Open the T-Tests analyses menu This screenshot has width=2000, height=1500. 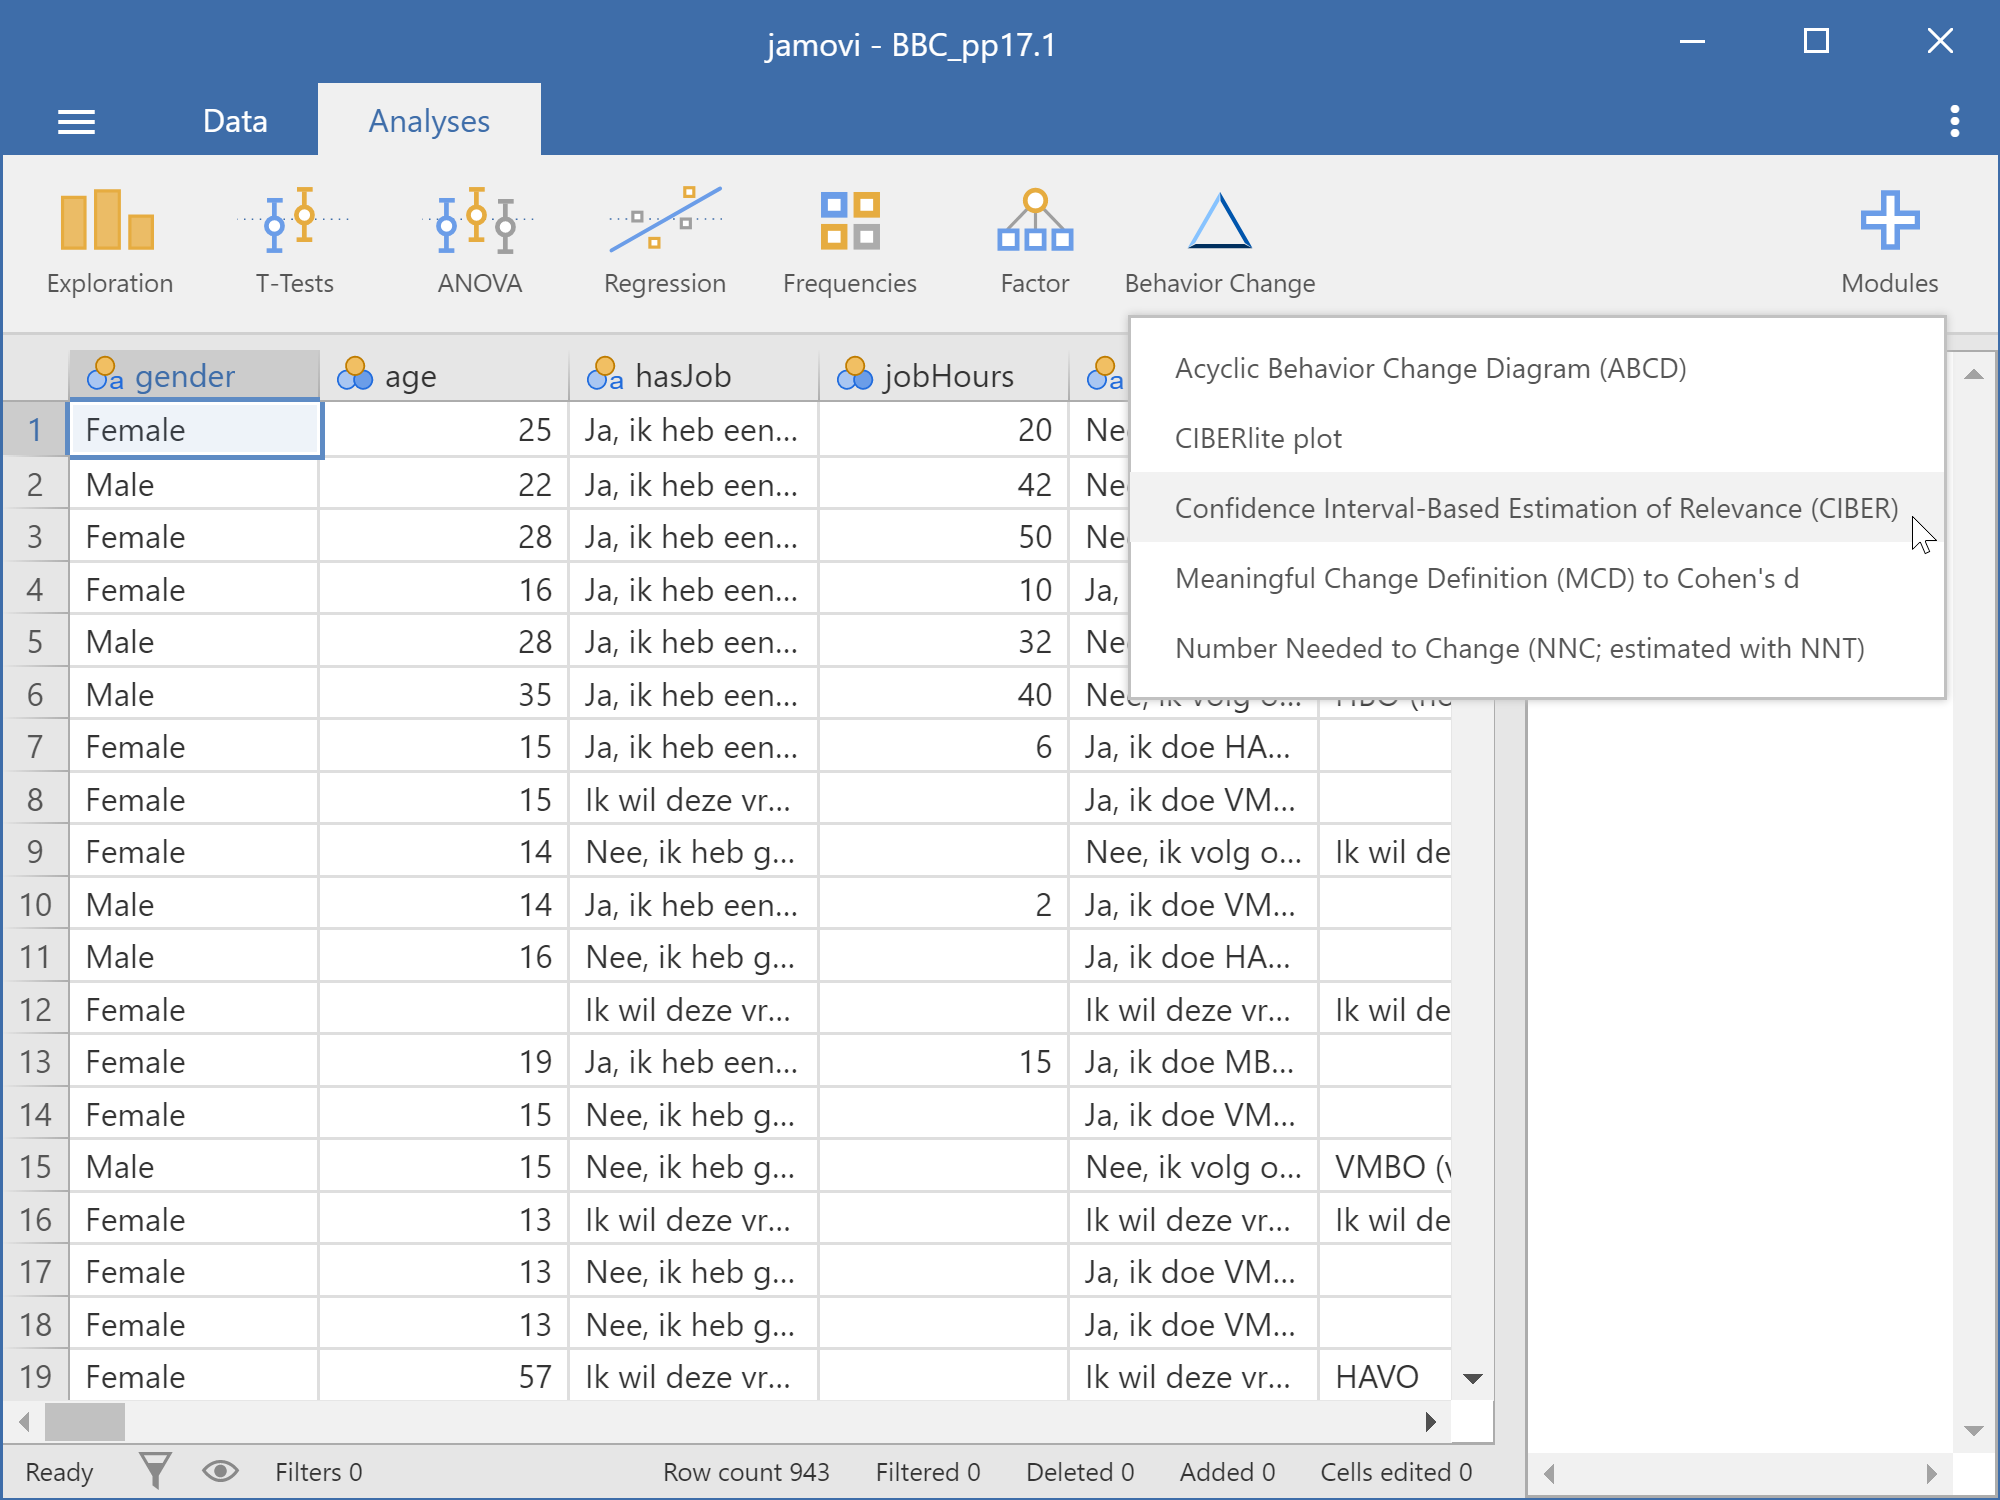(x=294, y=242)
